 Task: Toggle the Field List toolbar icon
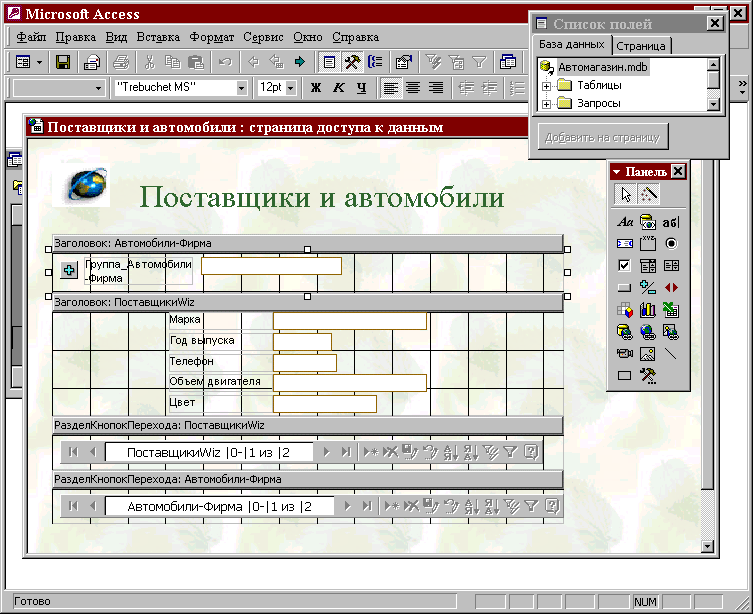[x=329, y=62]
